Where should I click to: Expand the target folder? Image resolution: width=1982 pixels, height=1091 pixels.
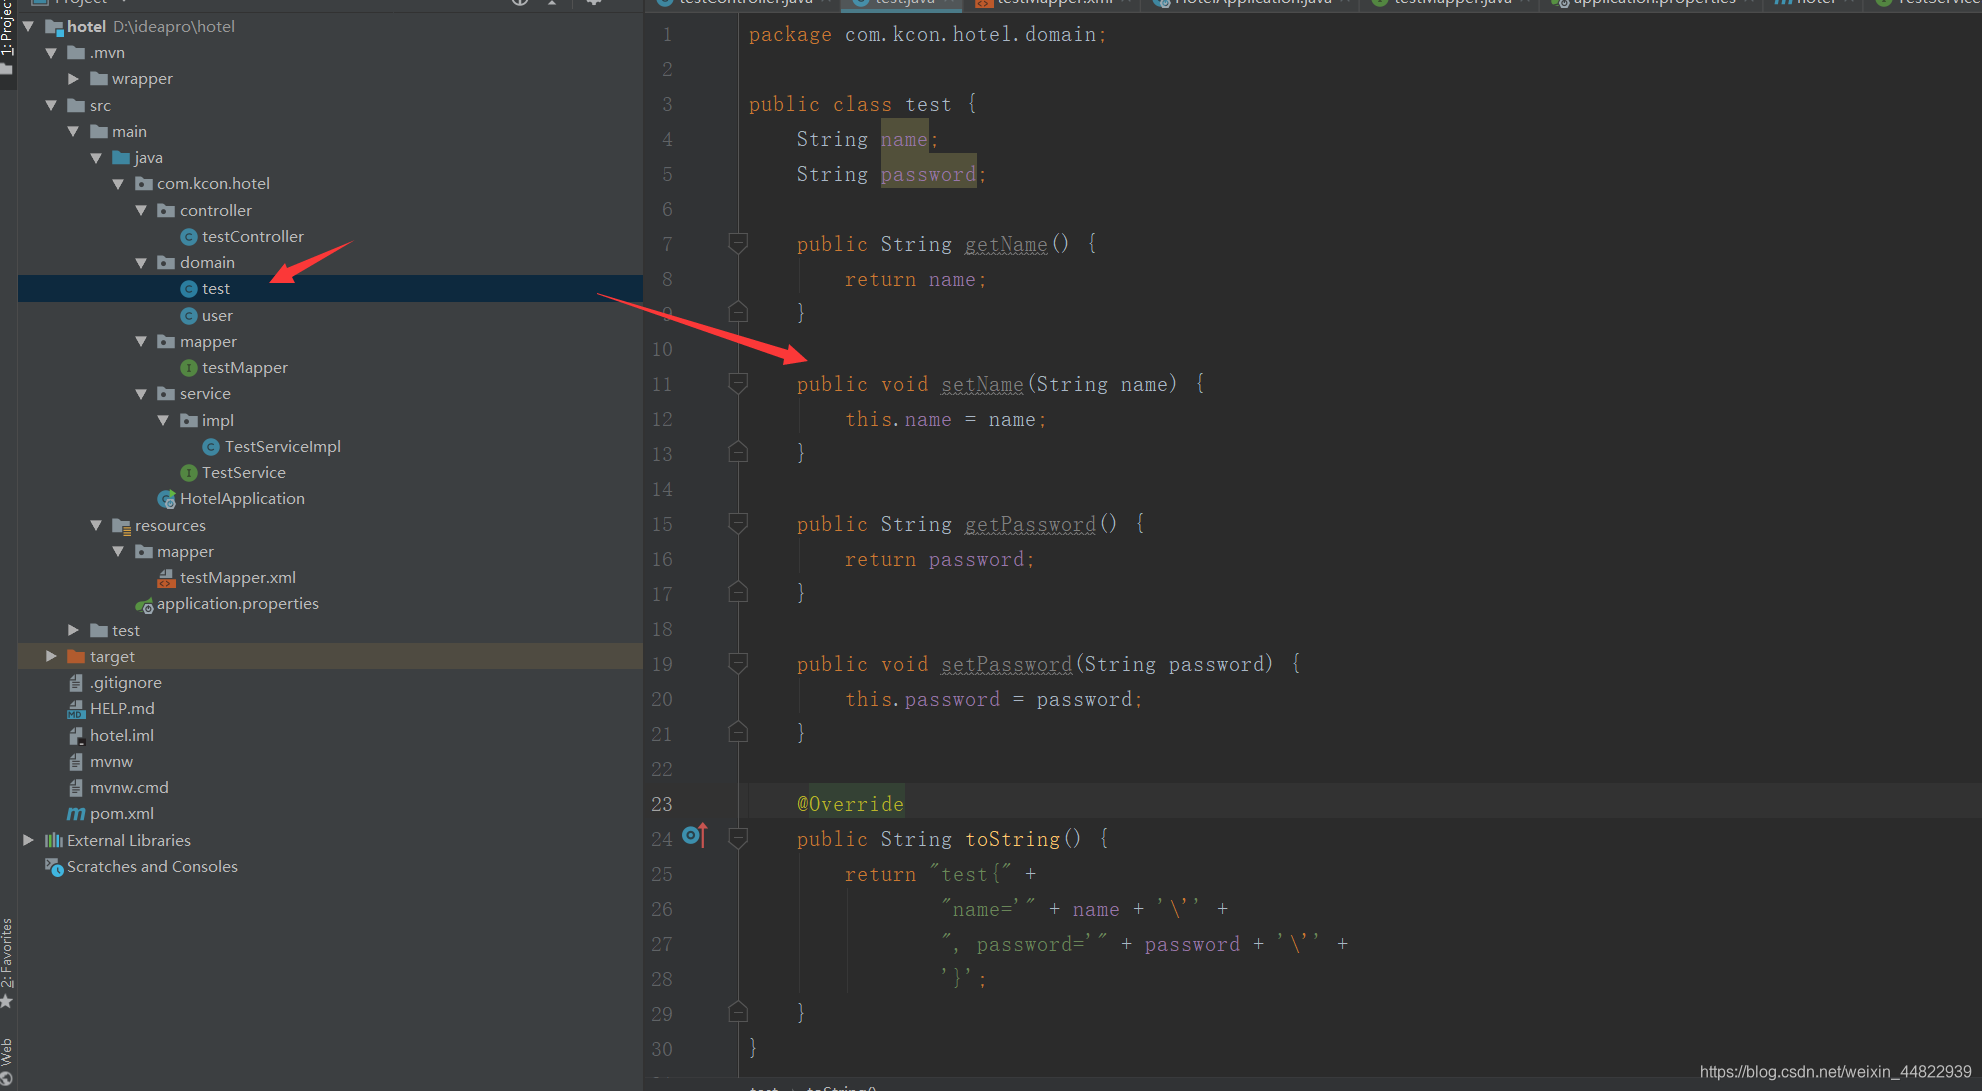click(51, 656)
